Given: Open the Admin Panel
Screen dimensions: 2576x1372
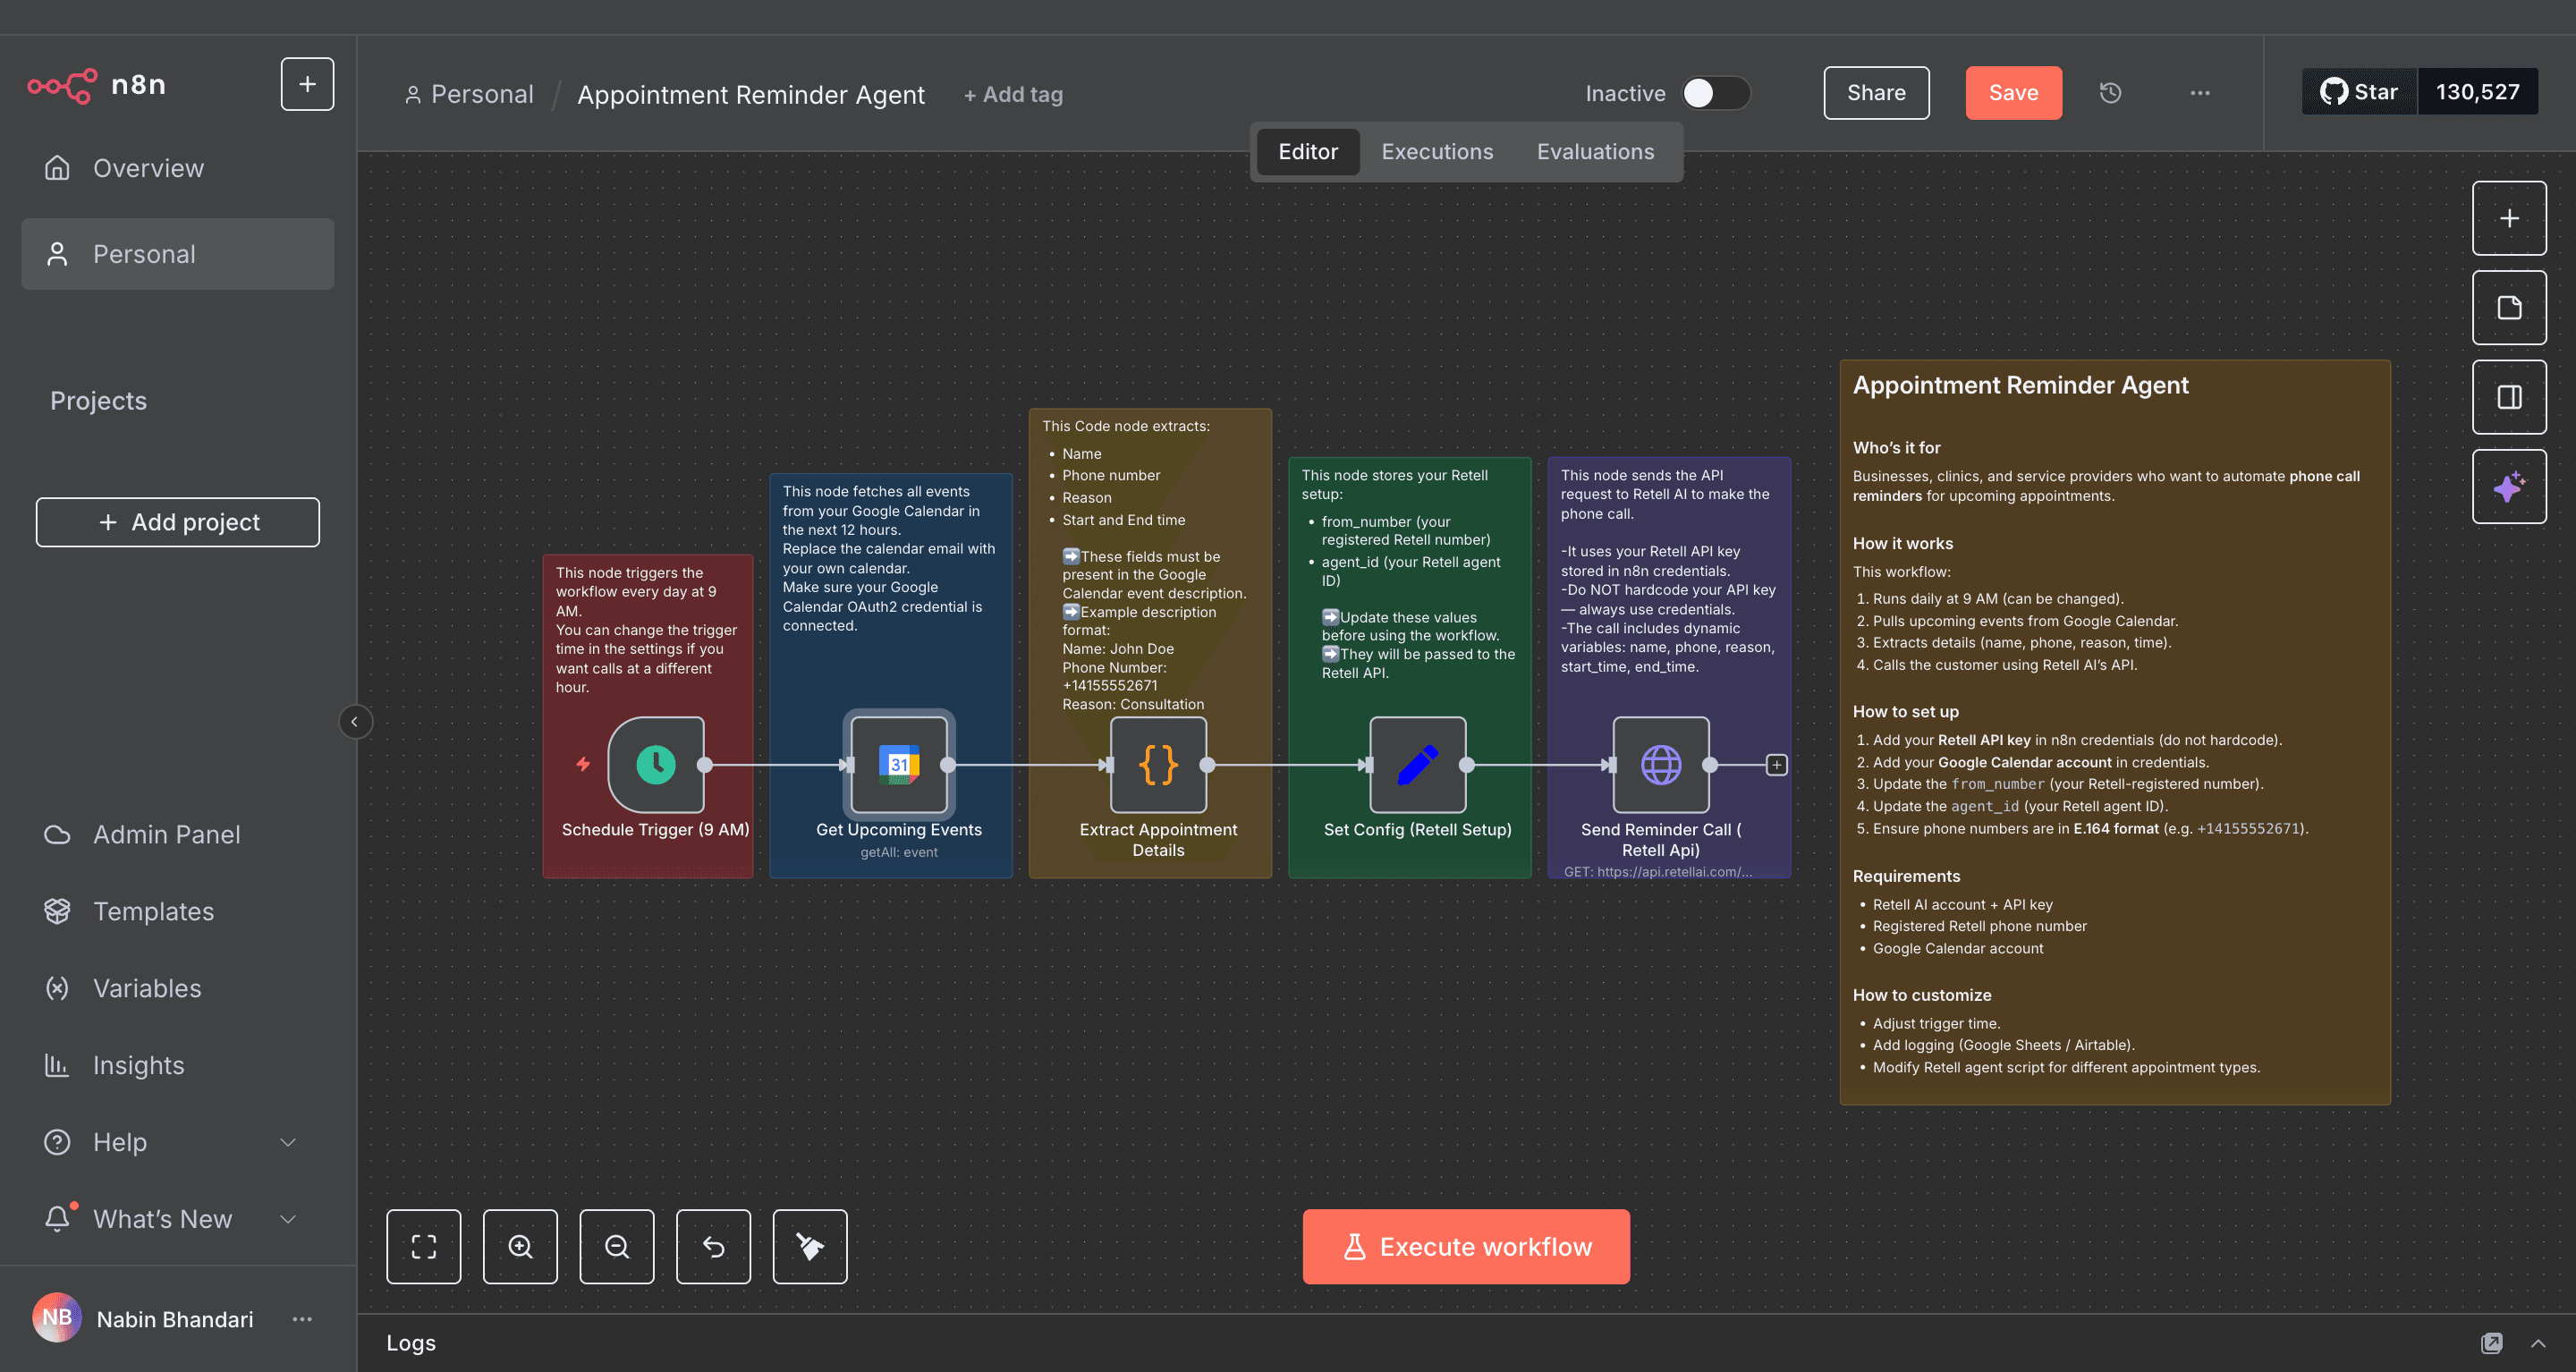Looking at the screenshot, I should (x=177, y=834).
